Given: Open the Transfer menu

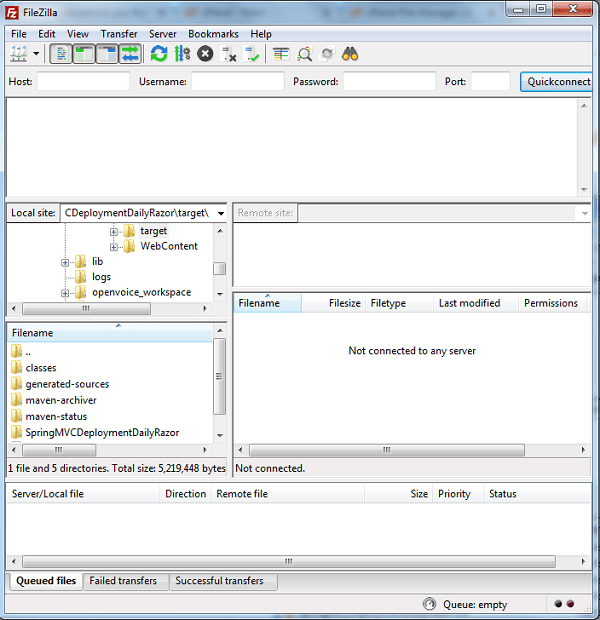Looking at the screenshot, I should 119,34.
